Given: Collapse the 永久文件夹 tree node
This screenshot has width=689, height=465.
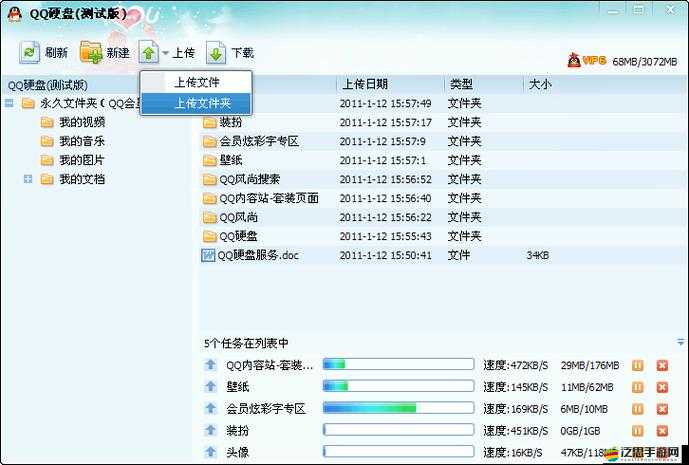Looking at the screenshot, I should (x=9, y=103).
